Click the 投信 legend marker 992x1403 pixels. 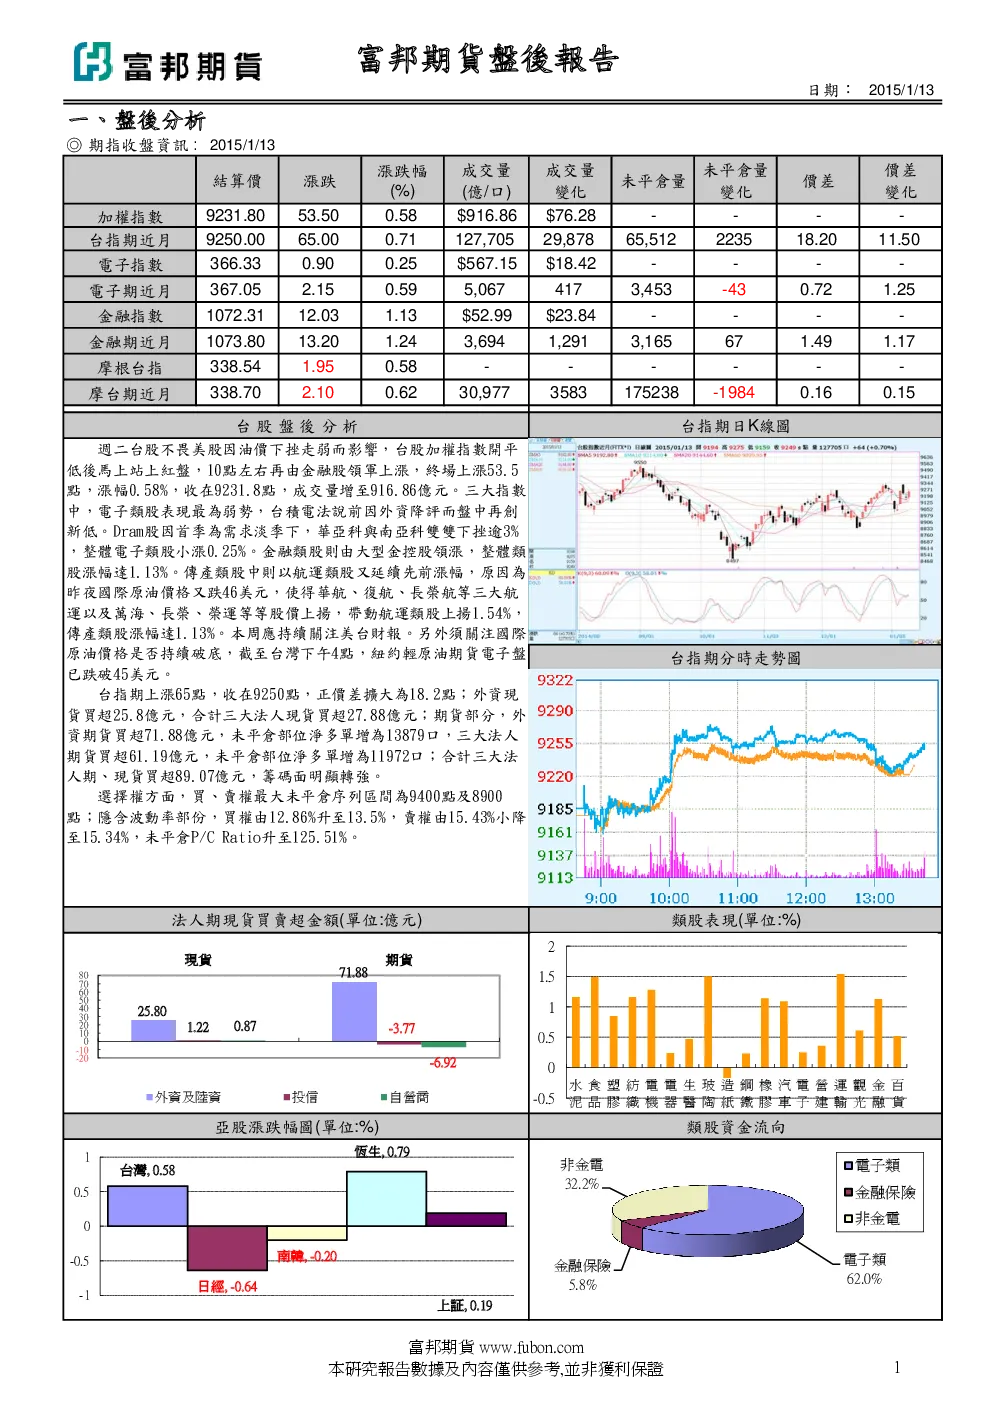(x=286, y=1097)
